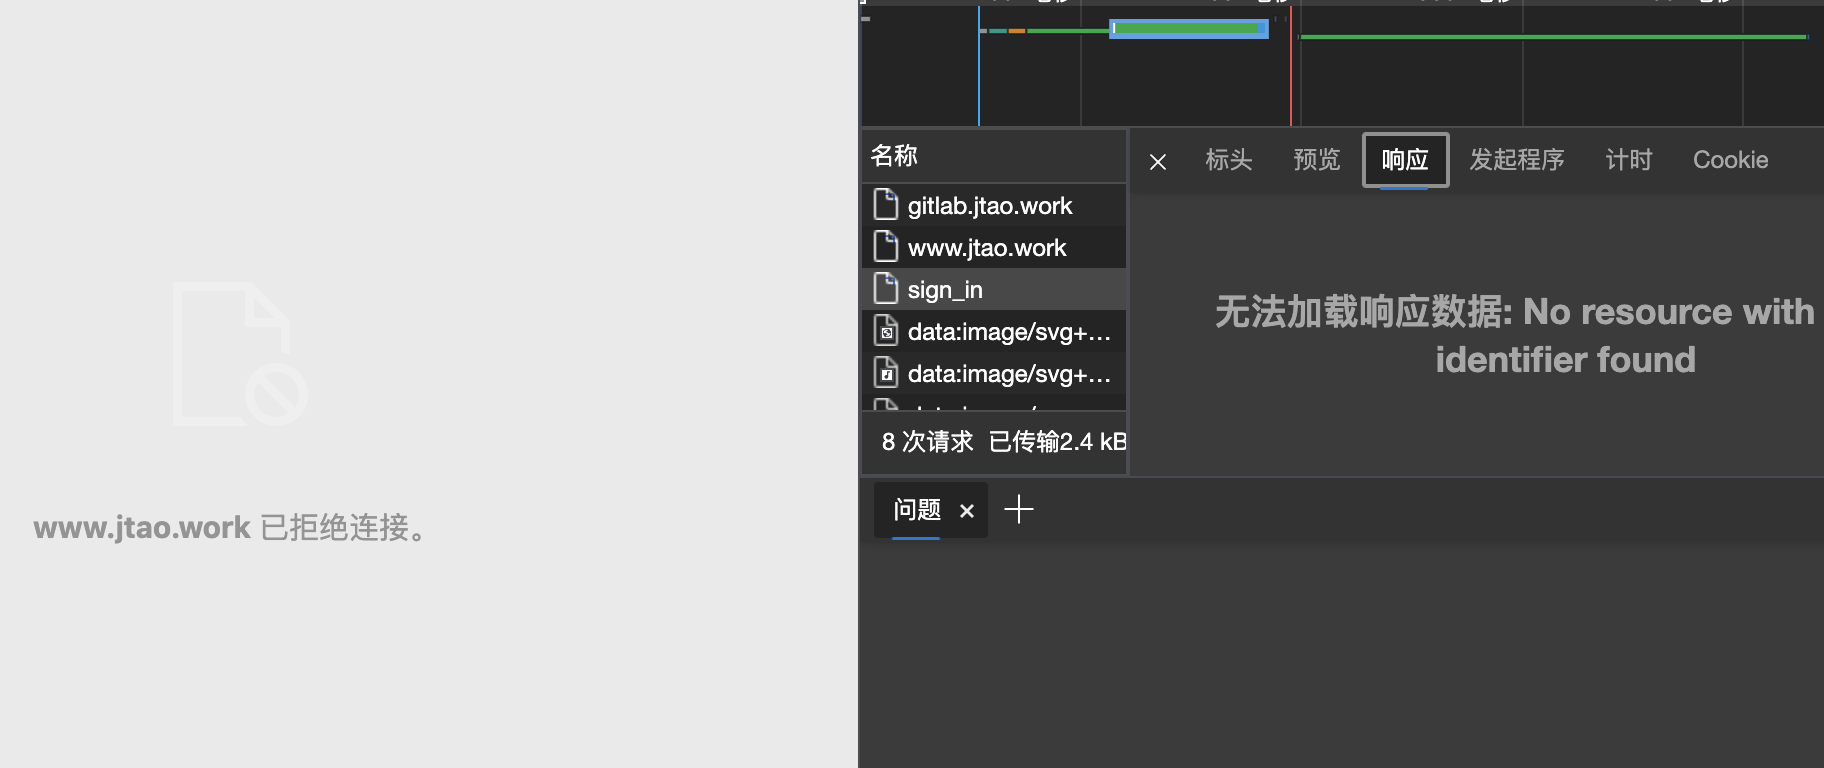1824x768 pixels.
Task: Open the Cookie tab
Action: coord(1730,160)
